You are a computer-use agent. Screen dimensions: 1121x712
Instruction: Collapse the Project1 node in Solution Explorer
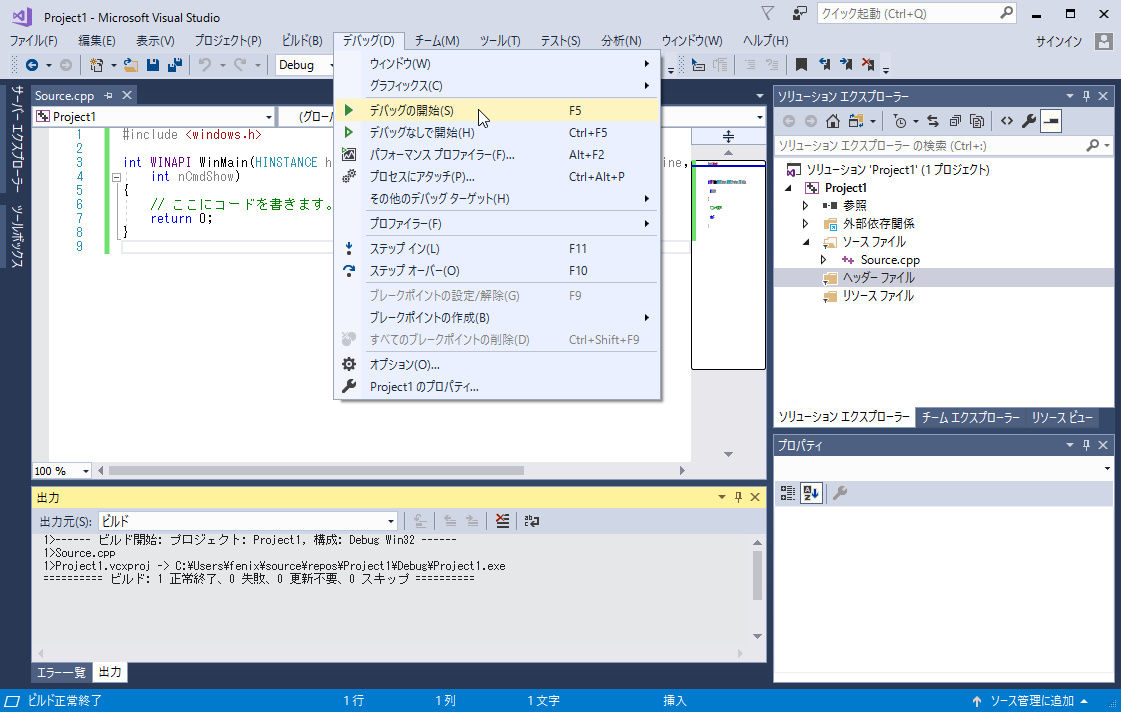click(789, 188)
